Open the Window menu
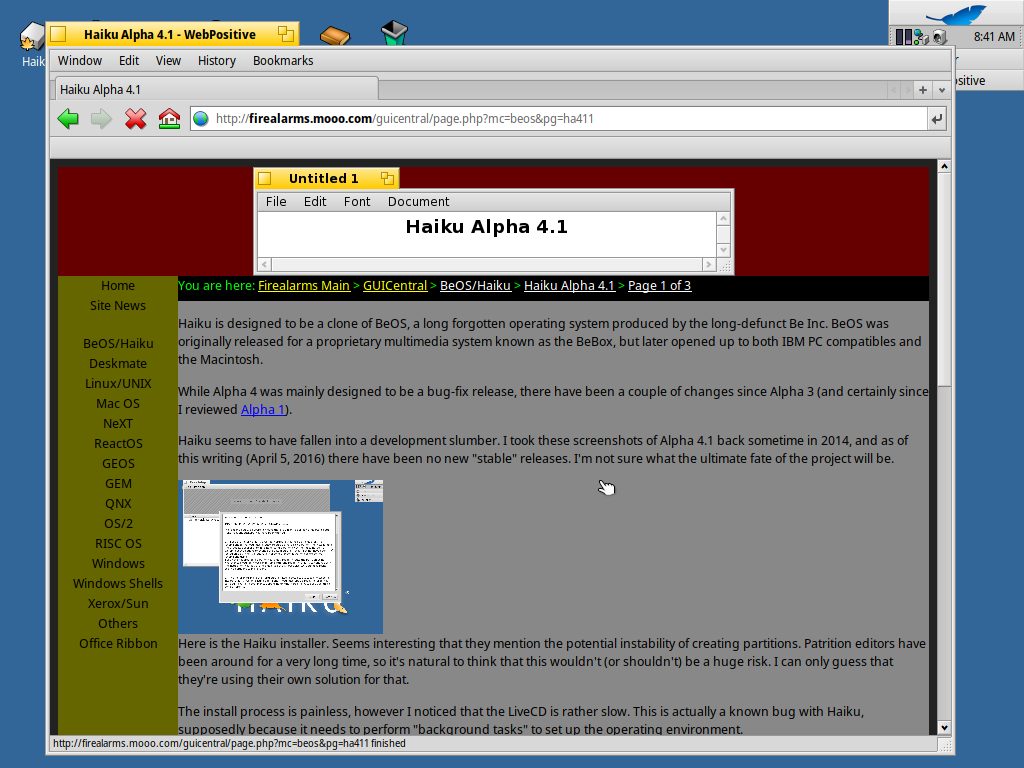Viewport: 1024px width, 768px height. [x=80, y=61]
